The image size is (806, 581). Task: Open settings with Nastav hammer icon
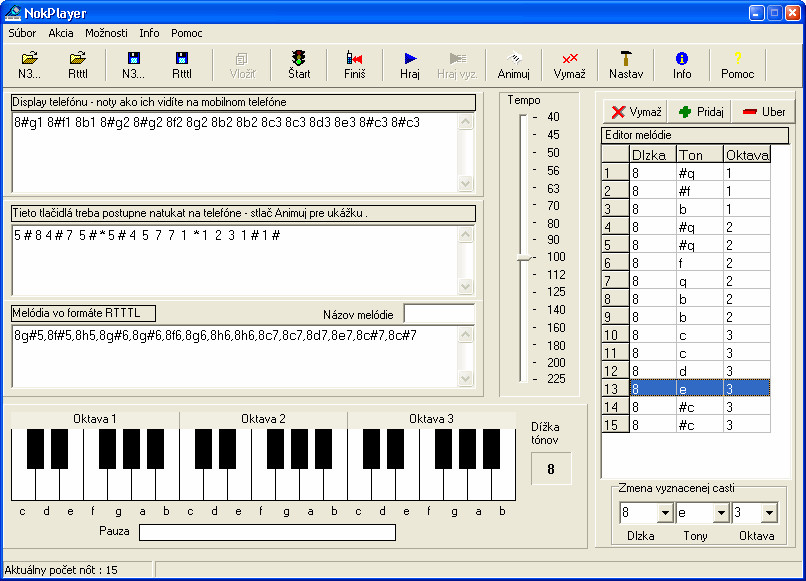[x=626, y=65]
